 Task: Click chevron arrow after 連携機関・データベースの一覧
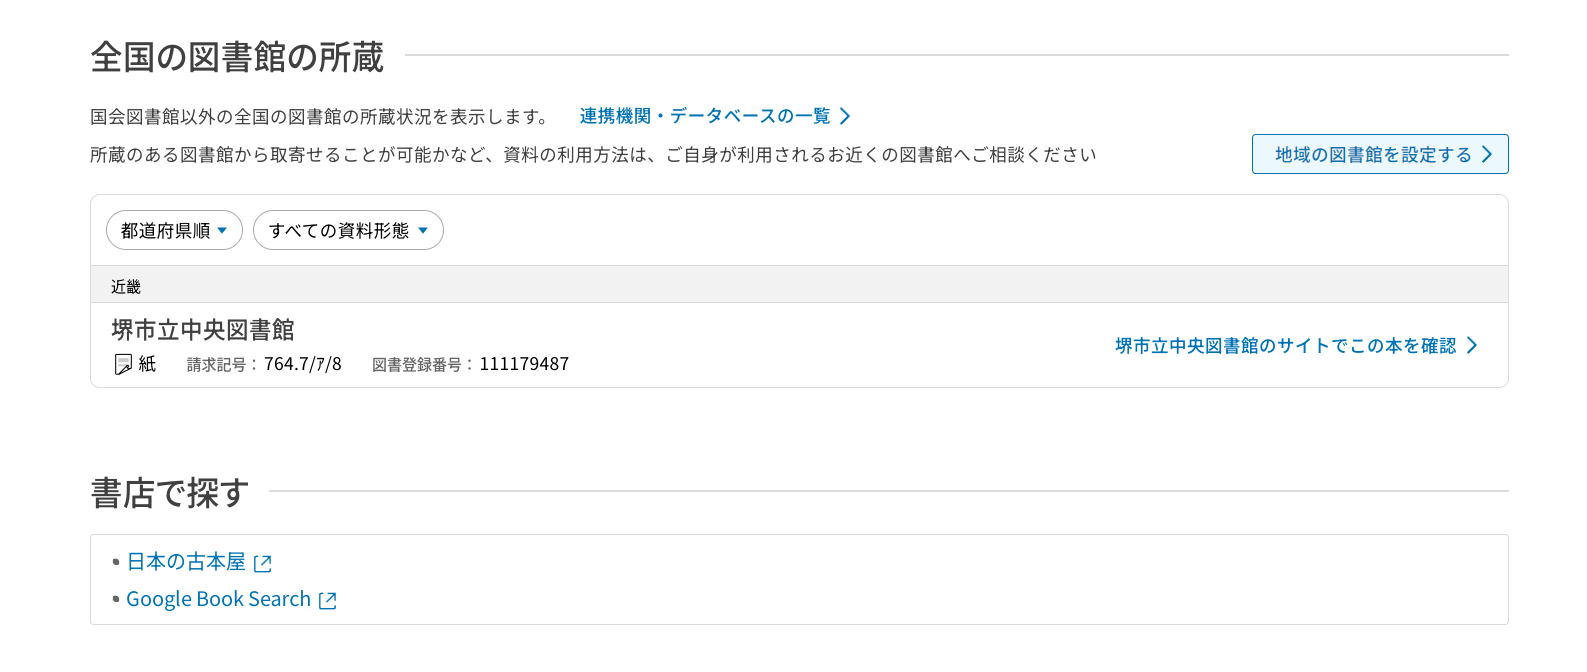pyautogui.click(x=845, y=116)
